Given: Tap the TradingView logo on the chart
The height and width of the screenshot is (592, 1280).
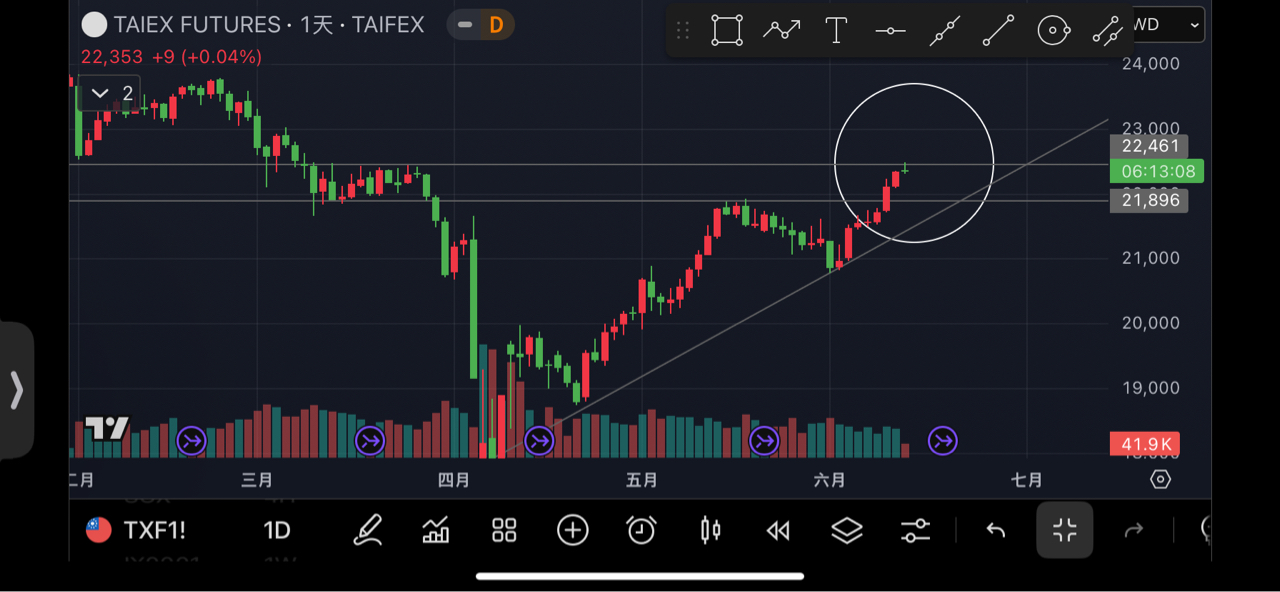Looking at the screenshot, I should [x=106, y=429].
